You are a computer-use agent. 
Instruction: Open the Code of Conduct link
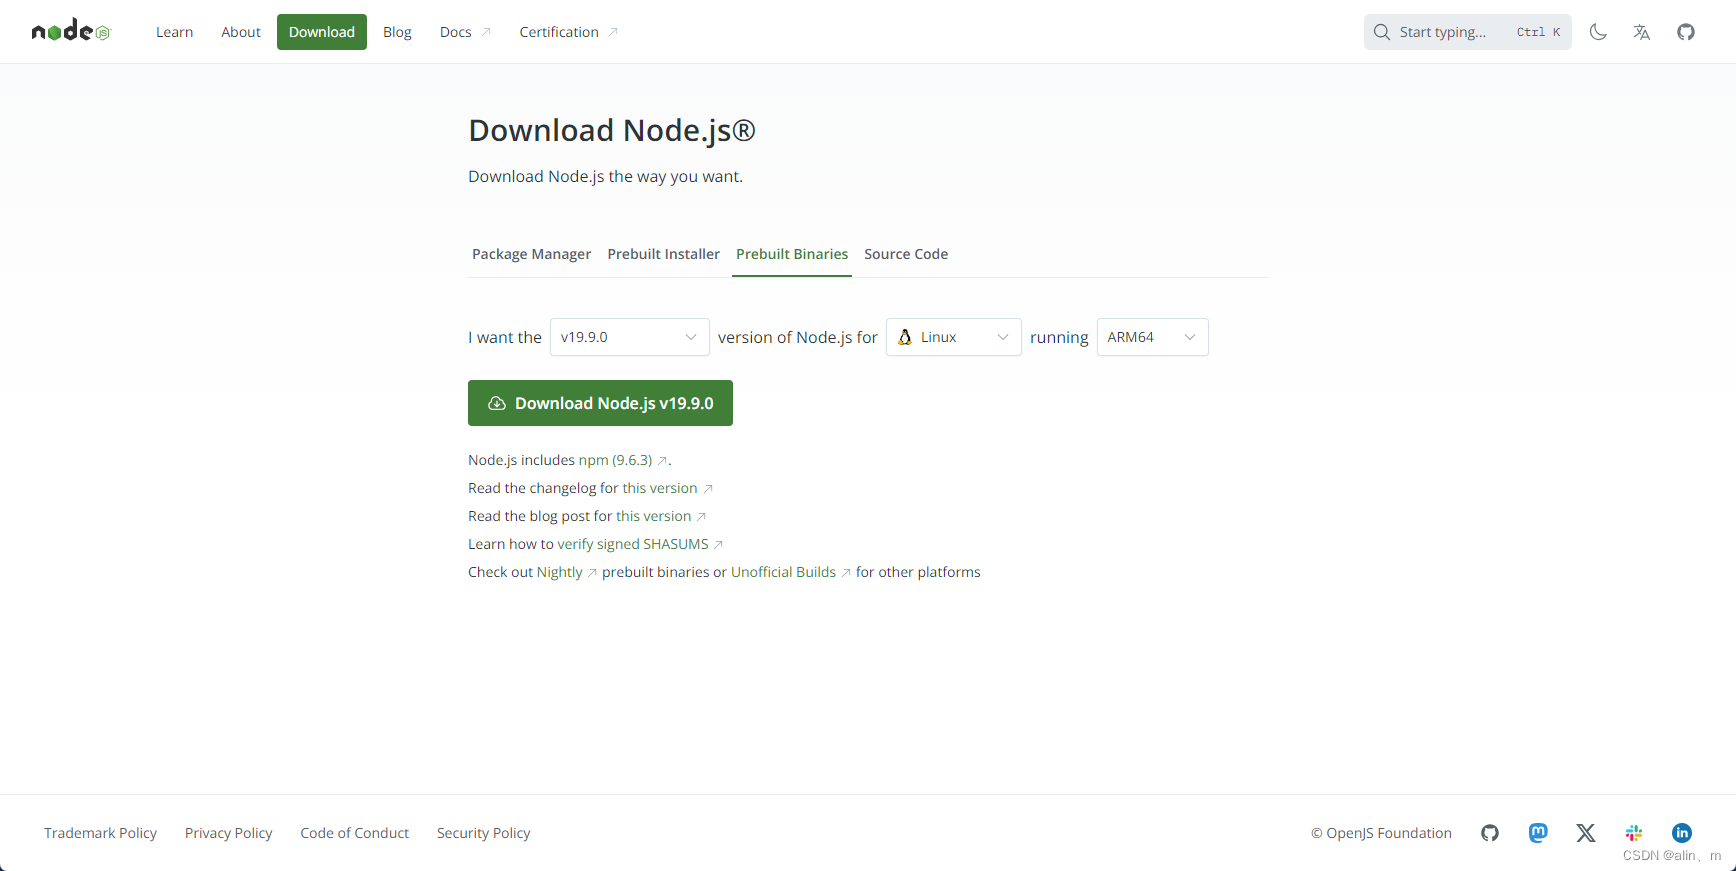click(x=355, y=833)
